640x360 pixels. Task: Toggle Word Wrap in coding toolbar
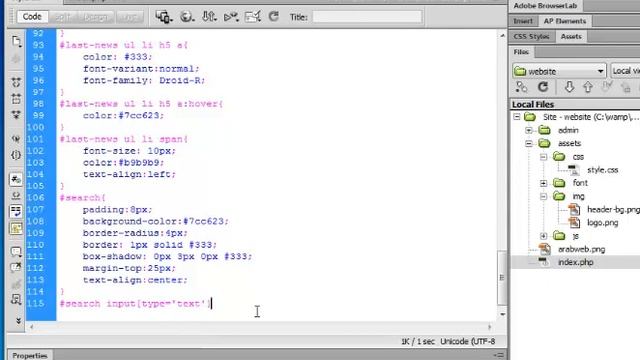pyautogui.click(x=16, y=211)
